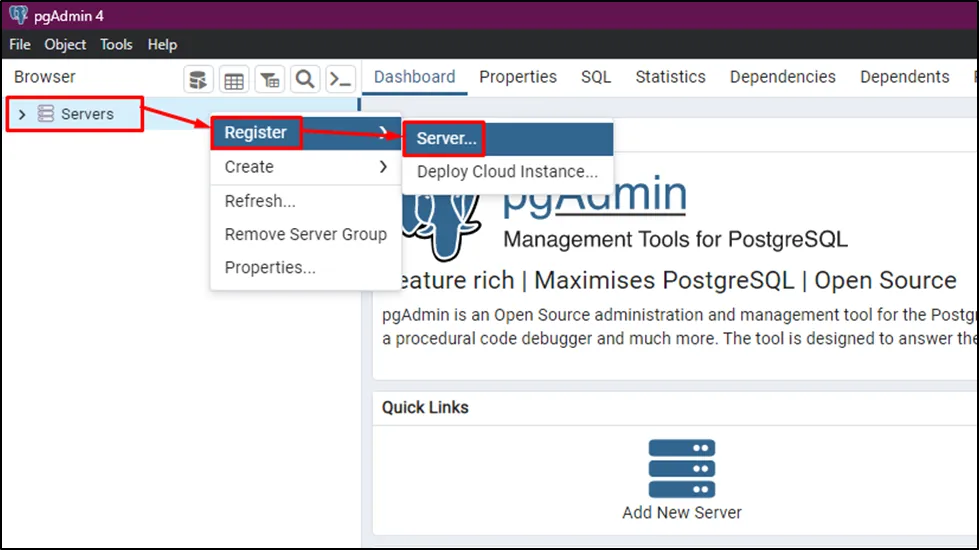The width and height of the screenshot is (979, 550).
Task: Choose Server... in the Register submenu
Action: click(x=508, y=139)
